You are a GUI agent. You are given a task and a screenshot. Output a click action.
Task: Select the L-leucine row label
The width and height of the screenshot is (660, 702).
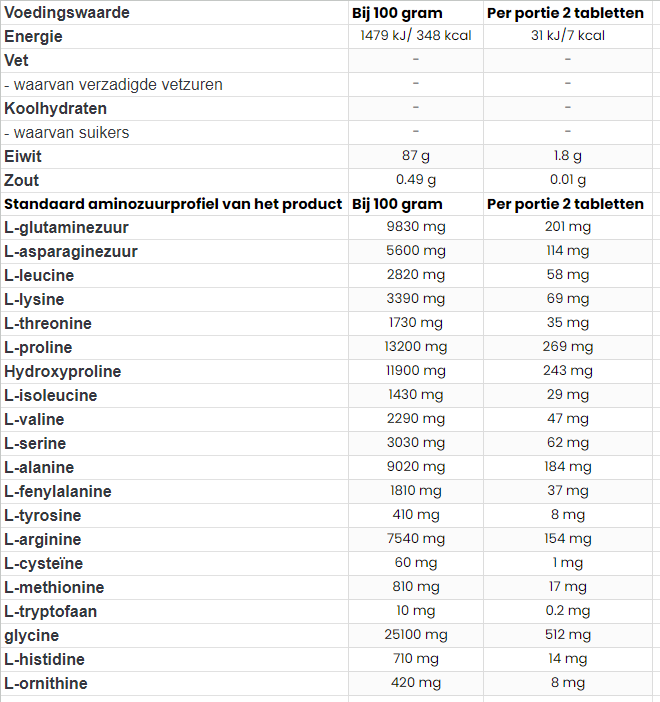[x=39, y=276]
